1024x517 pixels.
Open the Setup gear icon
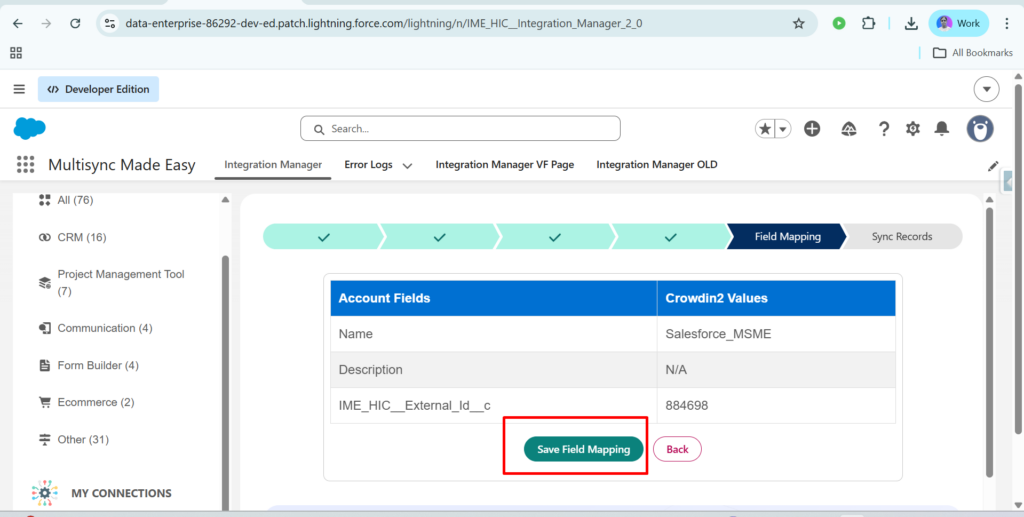912,129
